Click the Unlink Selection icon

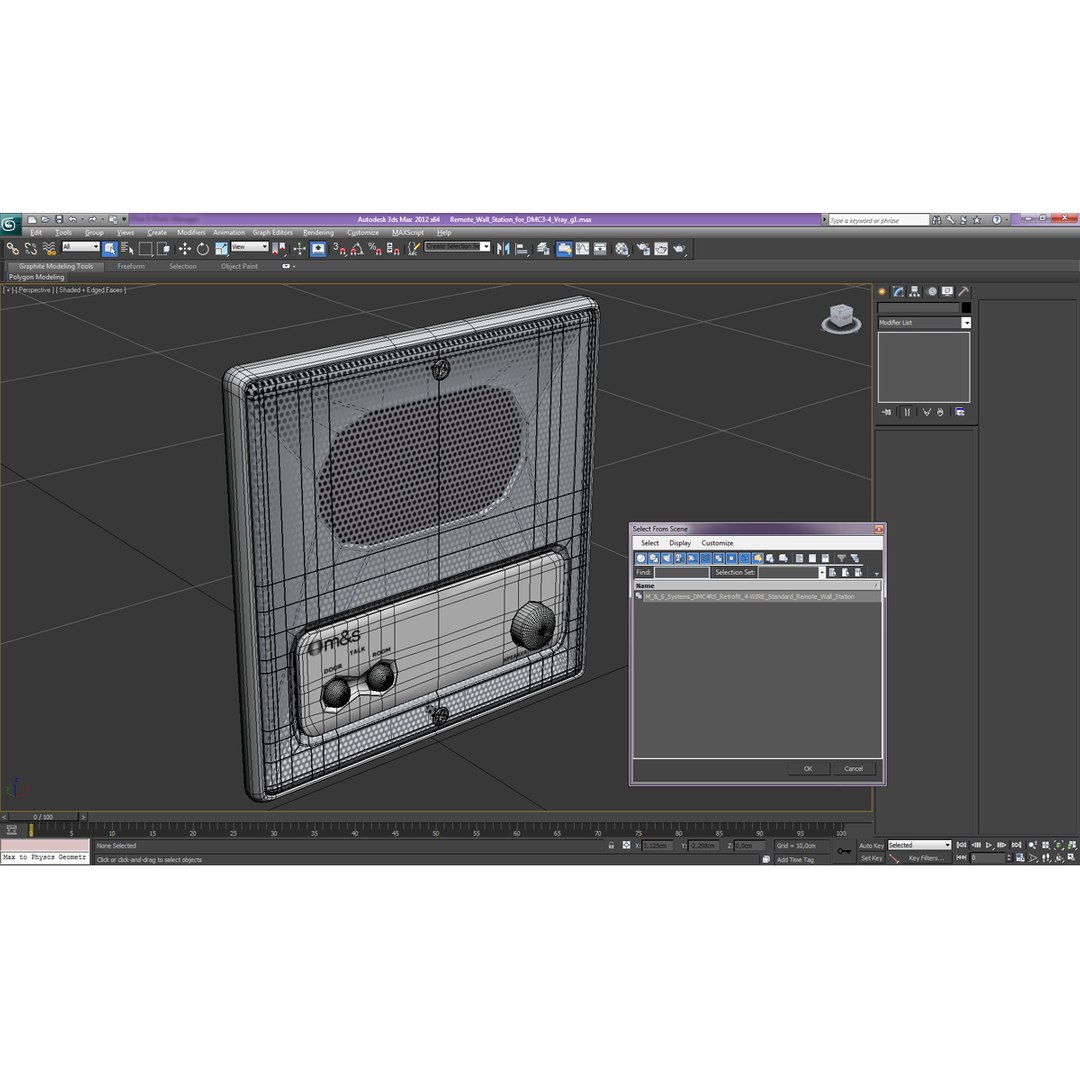coord(30,249)
